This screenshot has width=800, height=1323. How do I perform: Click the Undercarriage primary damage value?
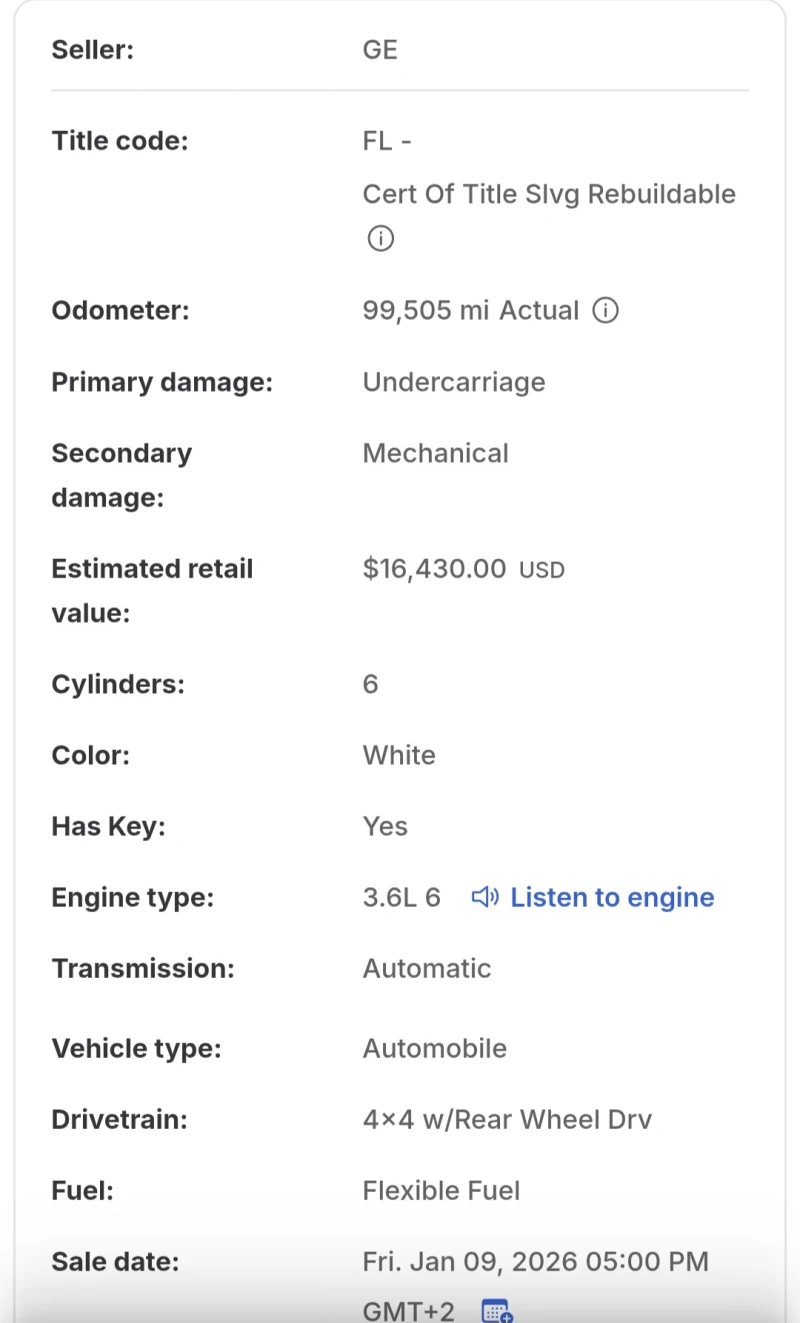pos(454,382)
